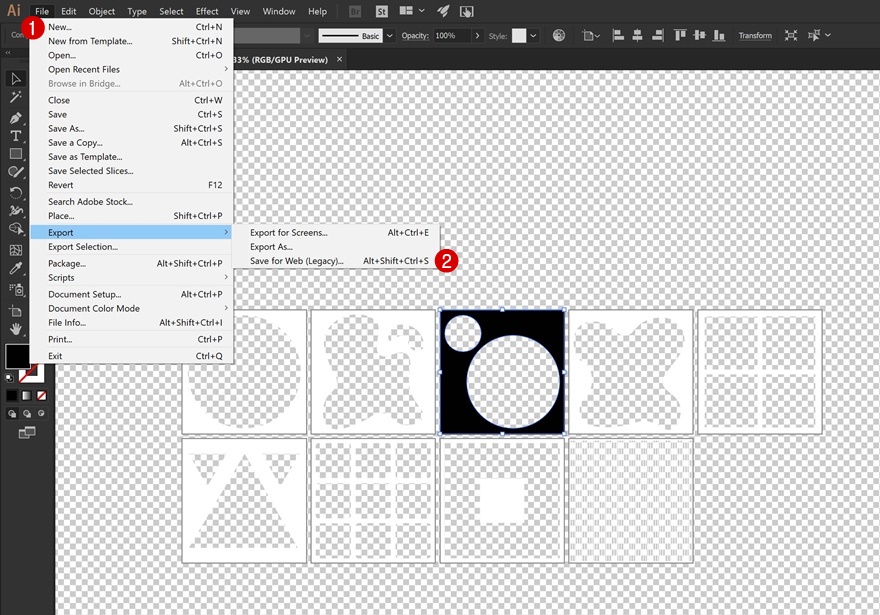Viewport: 880px width, 615px height.
Task: Toggle Draw Inside mode
Action: (x=41, y=414)
